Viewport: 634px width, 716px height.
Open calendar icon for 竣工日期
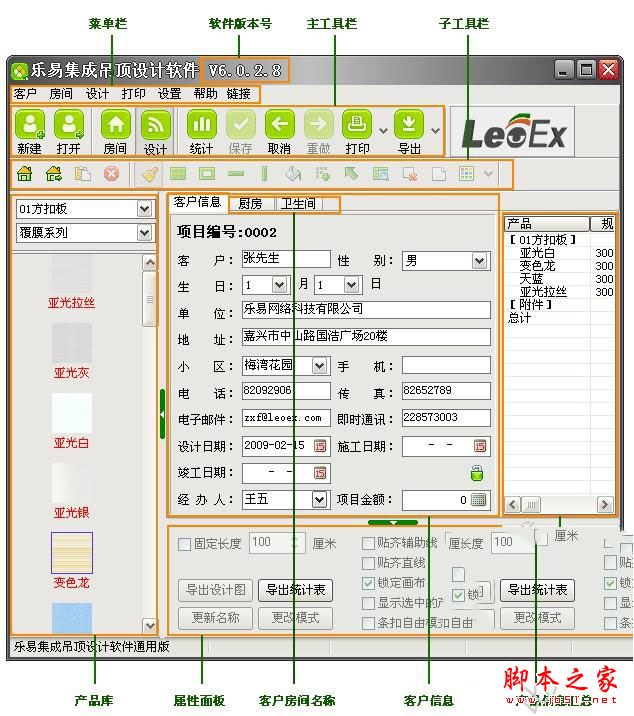[x=320, y=473]
